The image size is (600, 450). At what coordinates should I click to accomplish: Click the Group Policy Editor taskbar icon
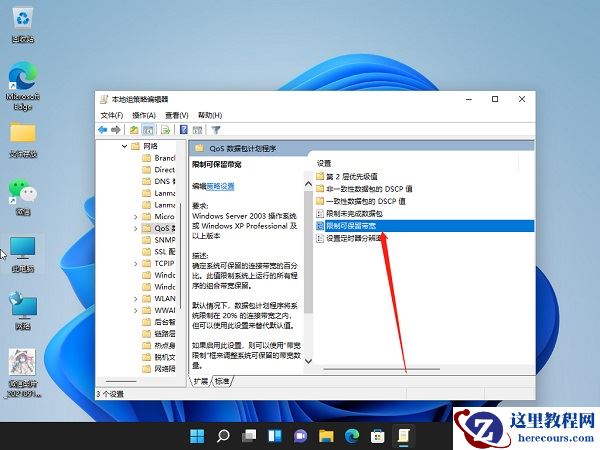pos(404,435)
